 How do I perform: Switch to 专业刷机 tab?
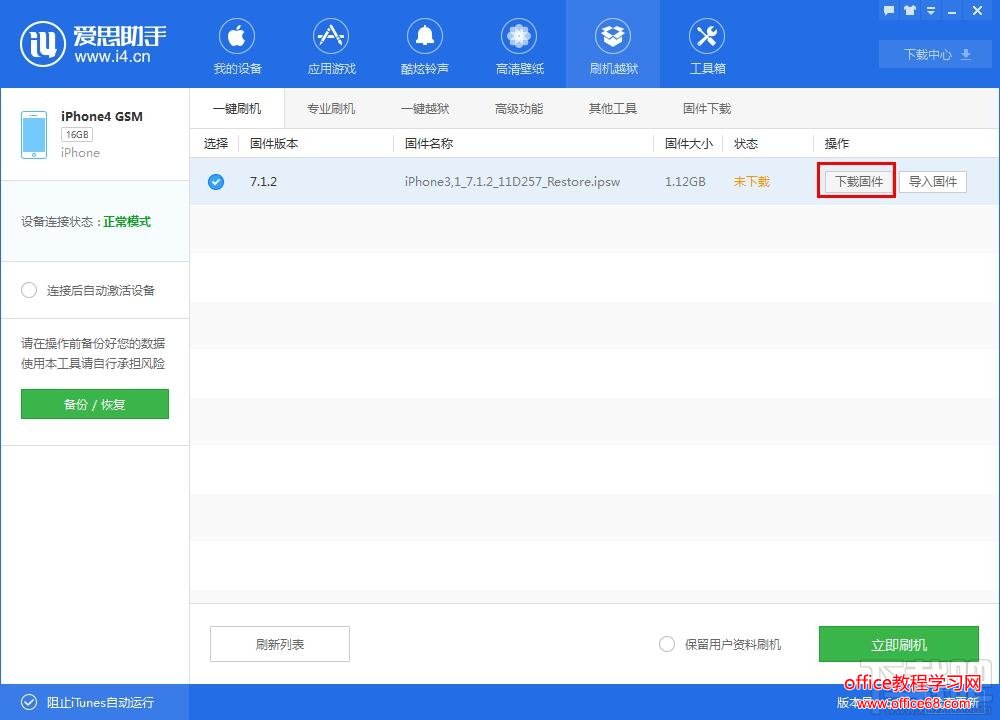(x=331, y=108)
